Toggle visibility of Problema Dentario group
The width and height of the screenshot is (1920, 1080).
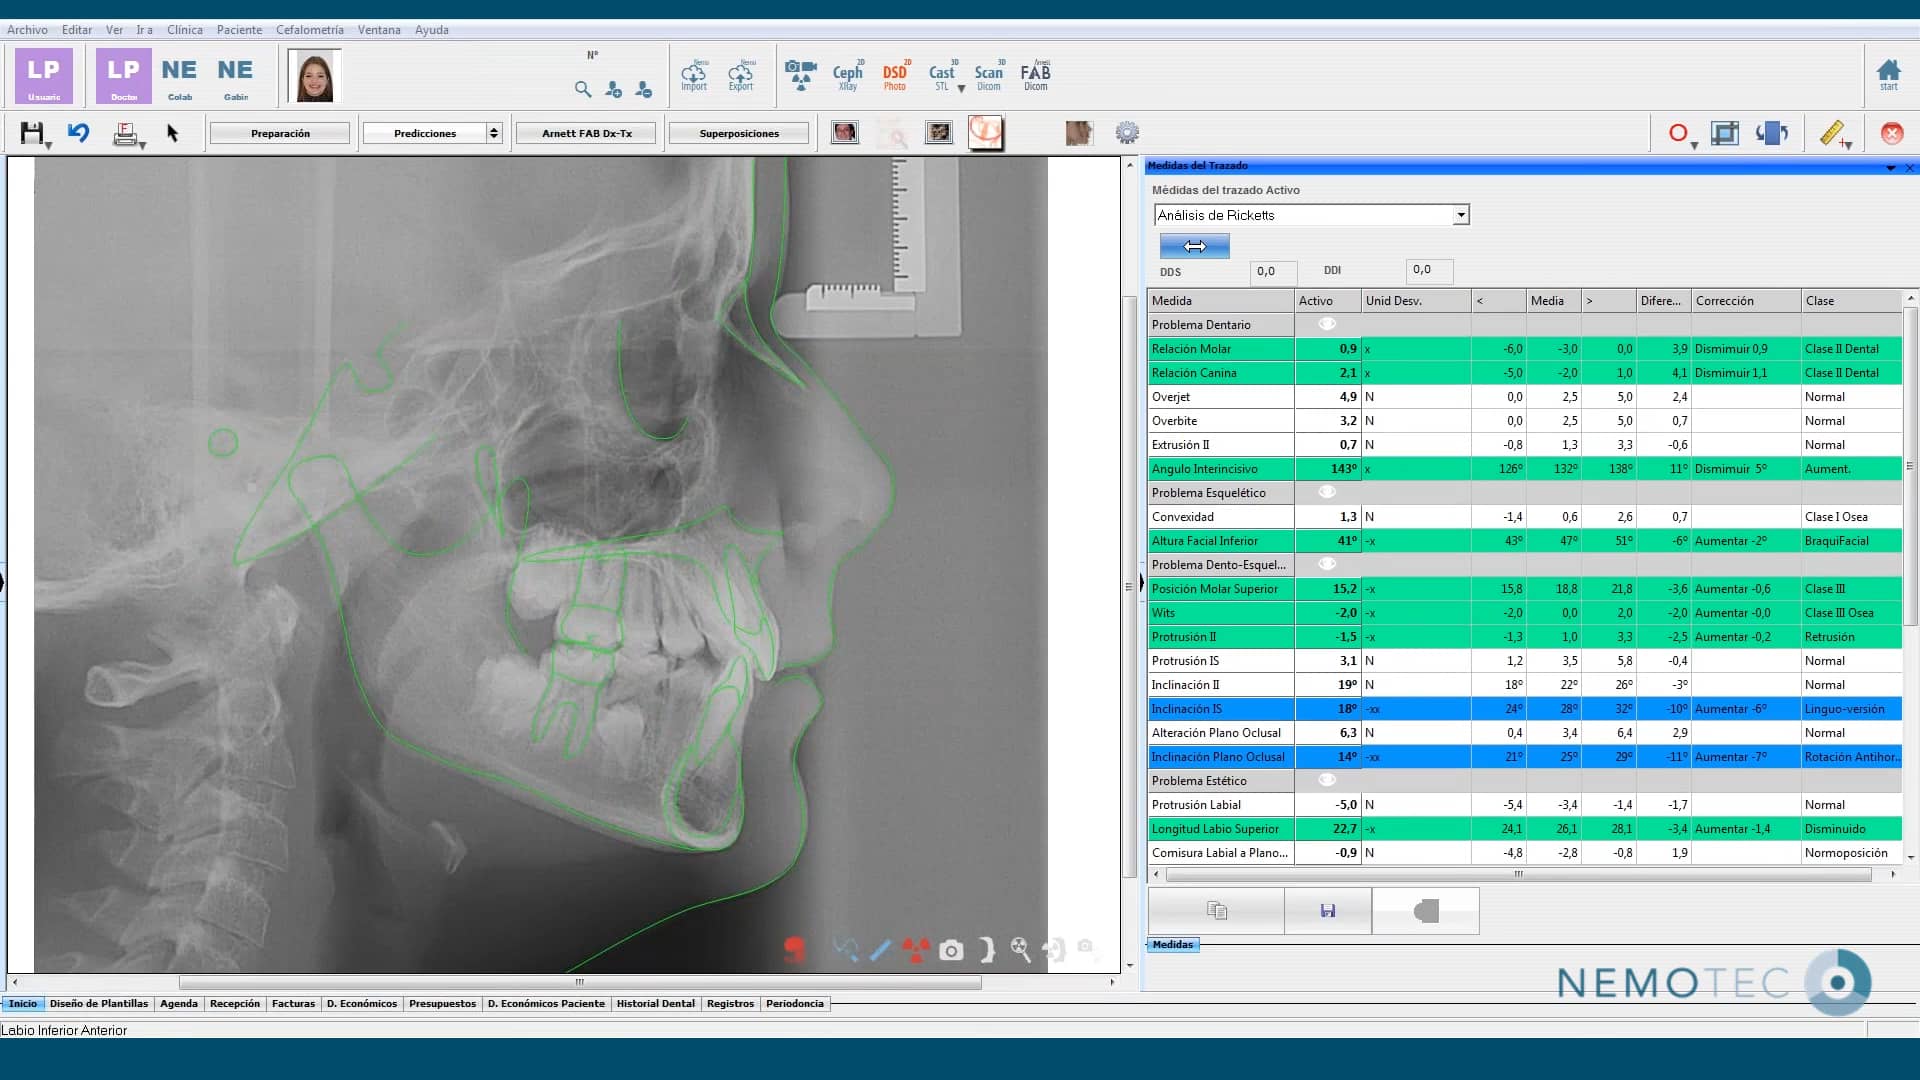[1327, 324]
